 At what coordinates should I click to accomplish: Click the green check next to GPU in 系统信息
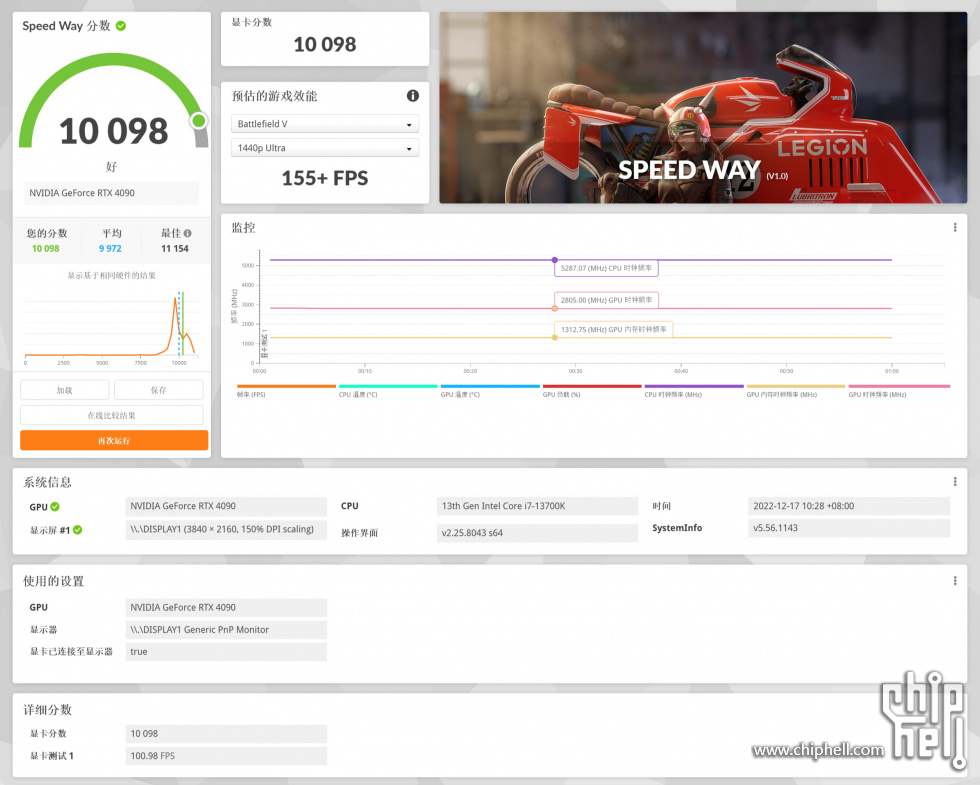[x=55, y=507]
